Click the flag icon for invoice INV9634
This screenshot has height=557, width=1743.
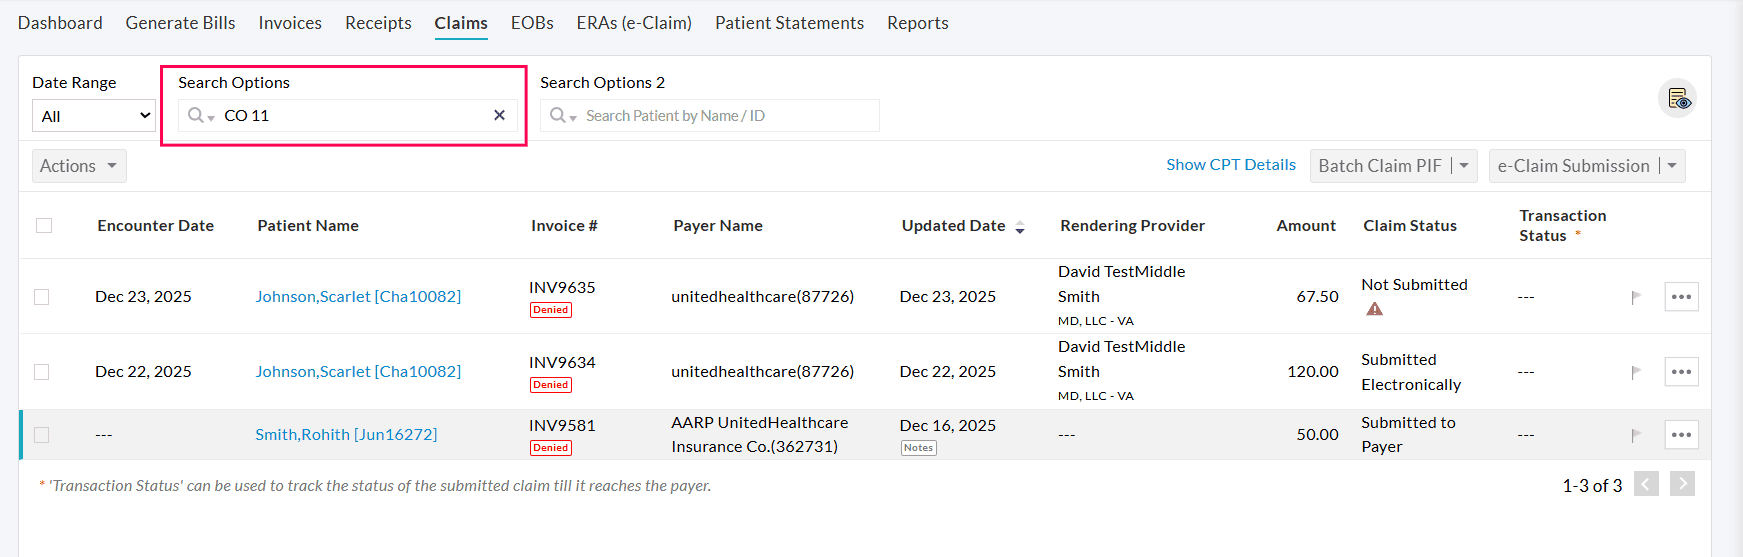1636,372
